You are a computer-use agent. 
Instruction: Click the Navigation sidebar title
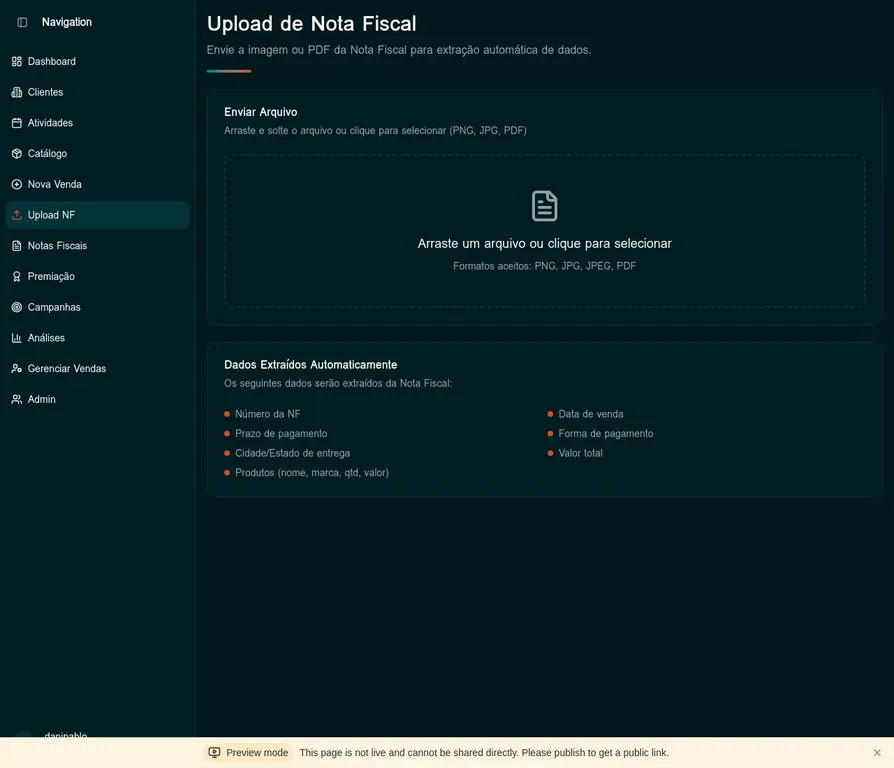67,22
